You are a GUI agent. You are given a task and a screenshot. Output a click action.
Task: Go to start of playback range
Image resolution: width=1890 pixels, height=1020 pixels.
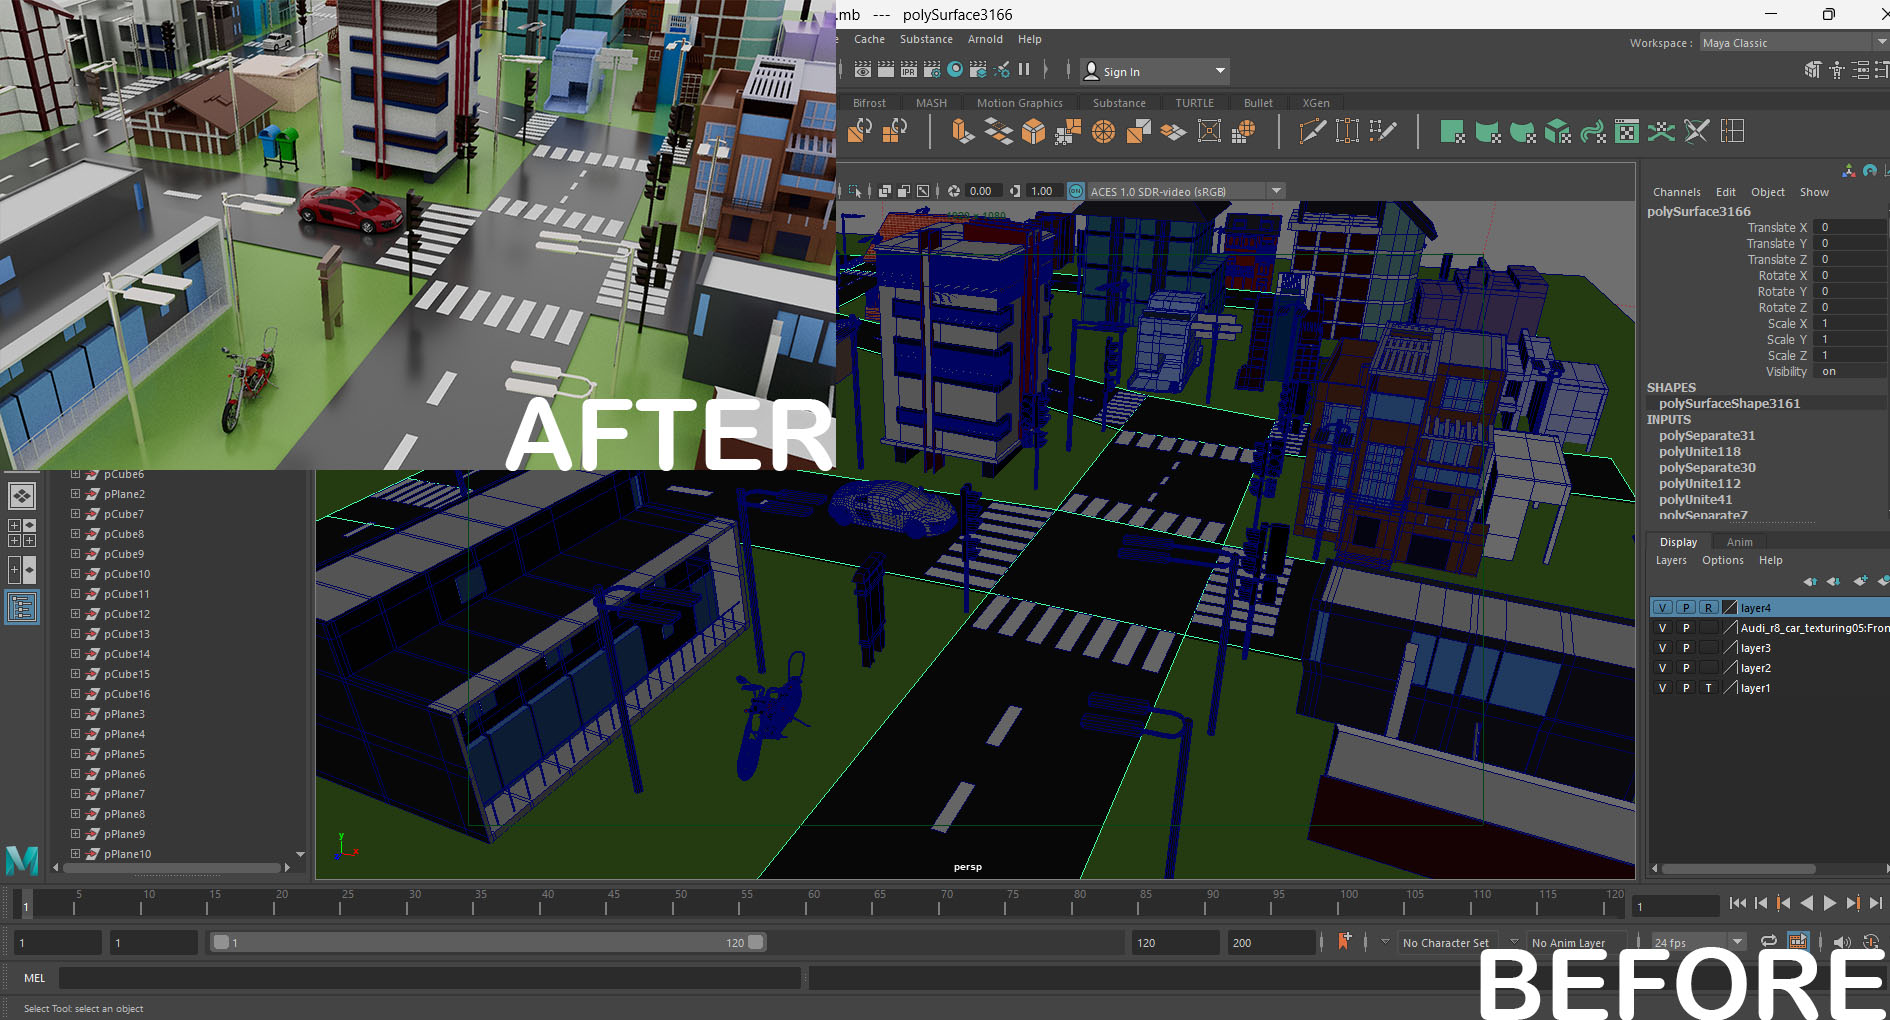tap(1738, 903)
